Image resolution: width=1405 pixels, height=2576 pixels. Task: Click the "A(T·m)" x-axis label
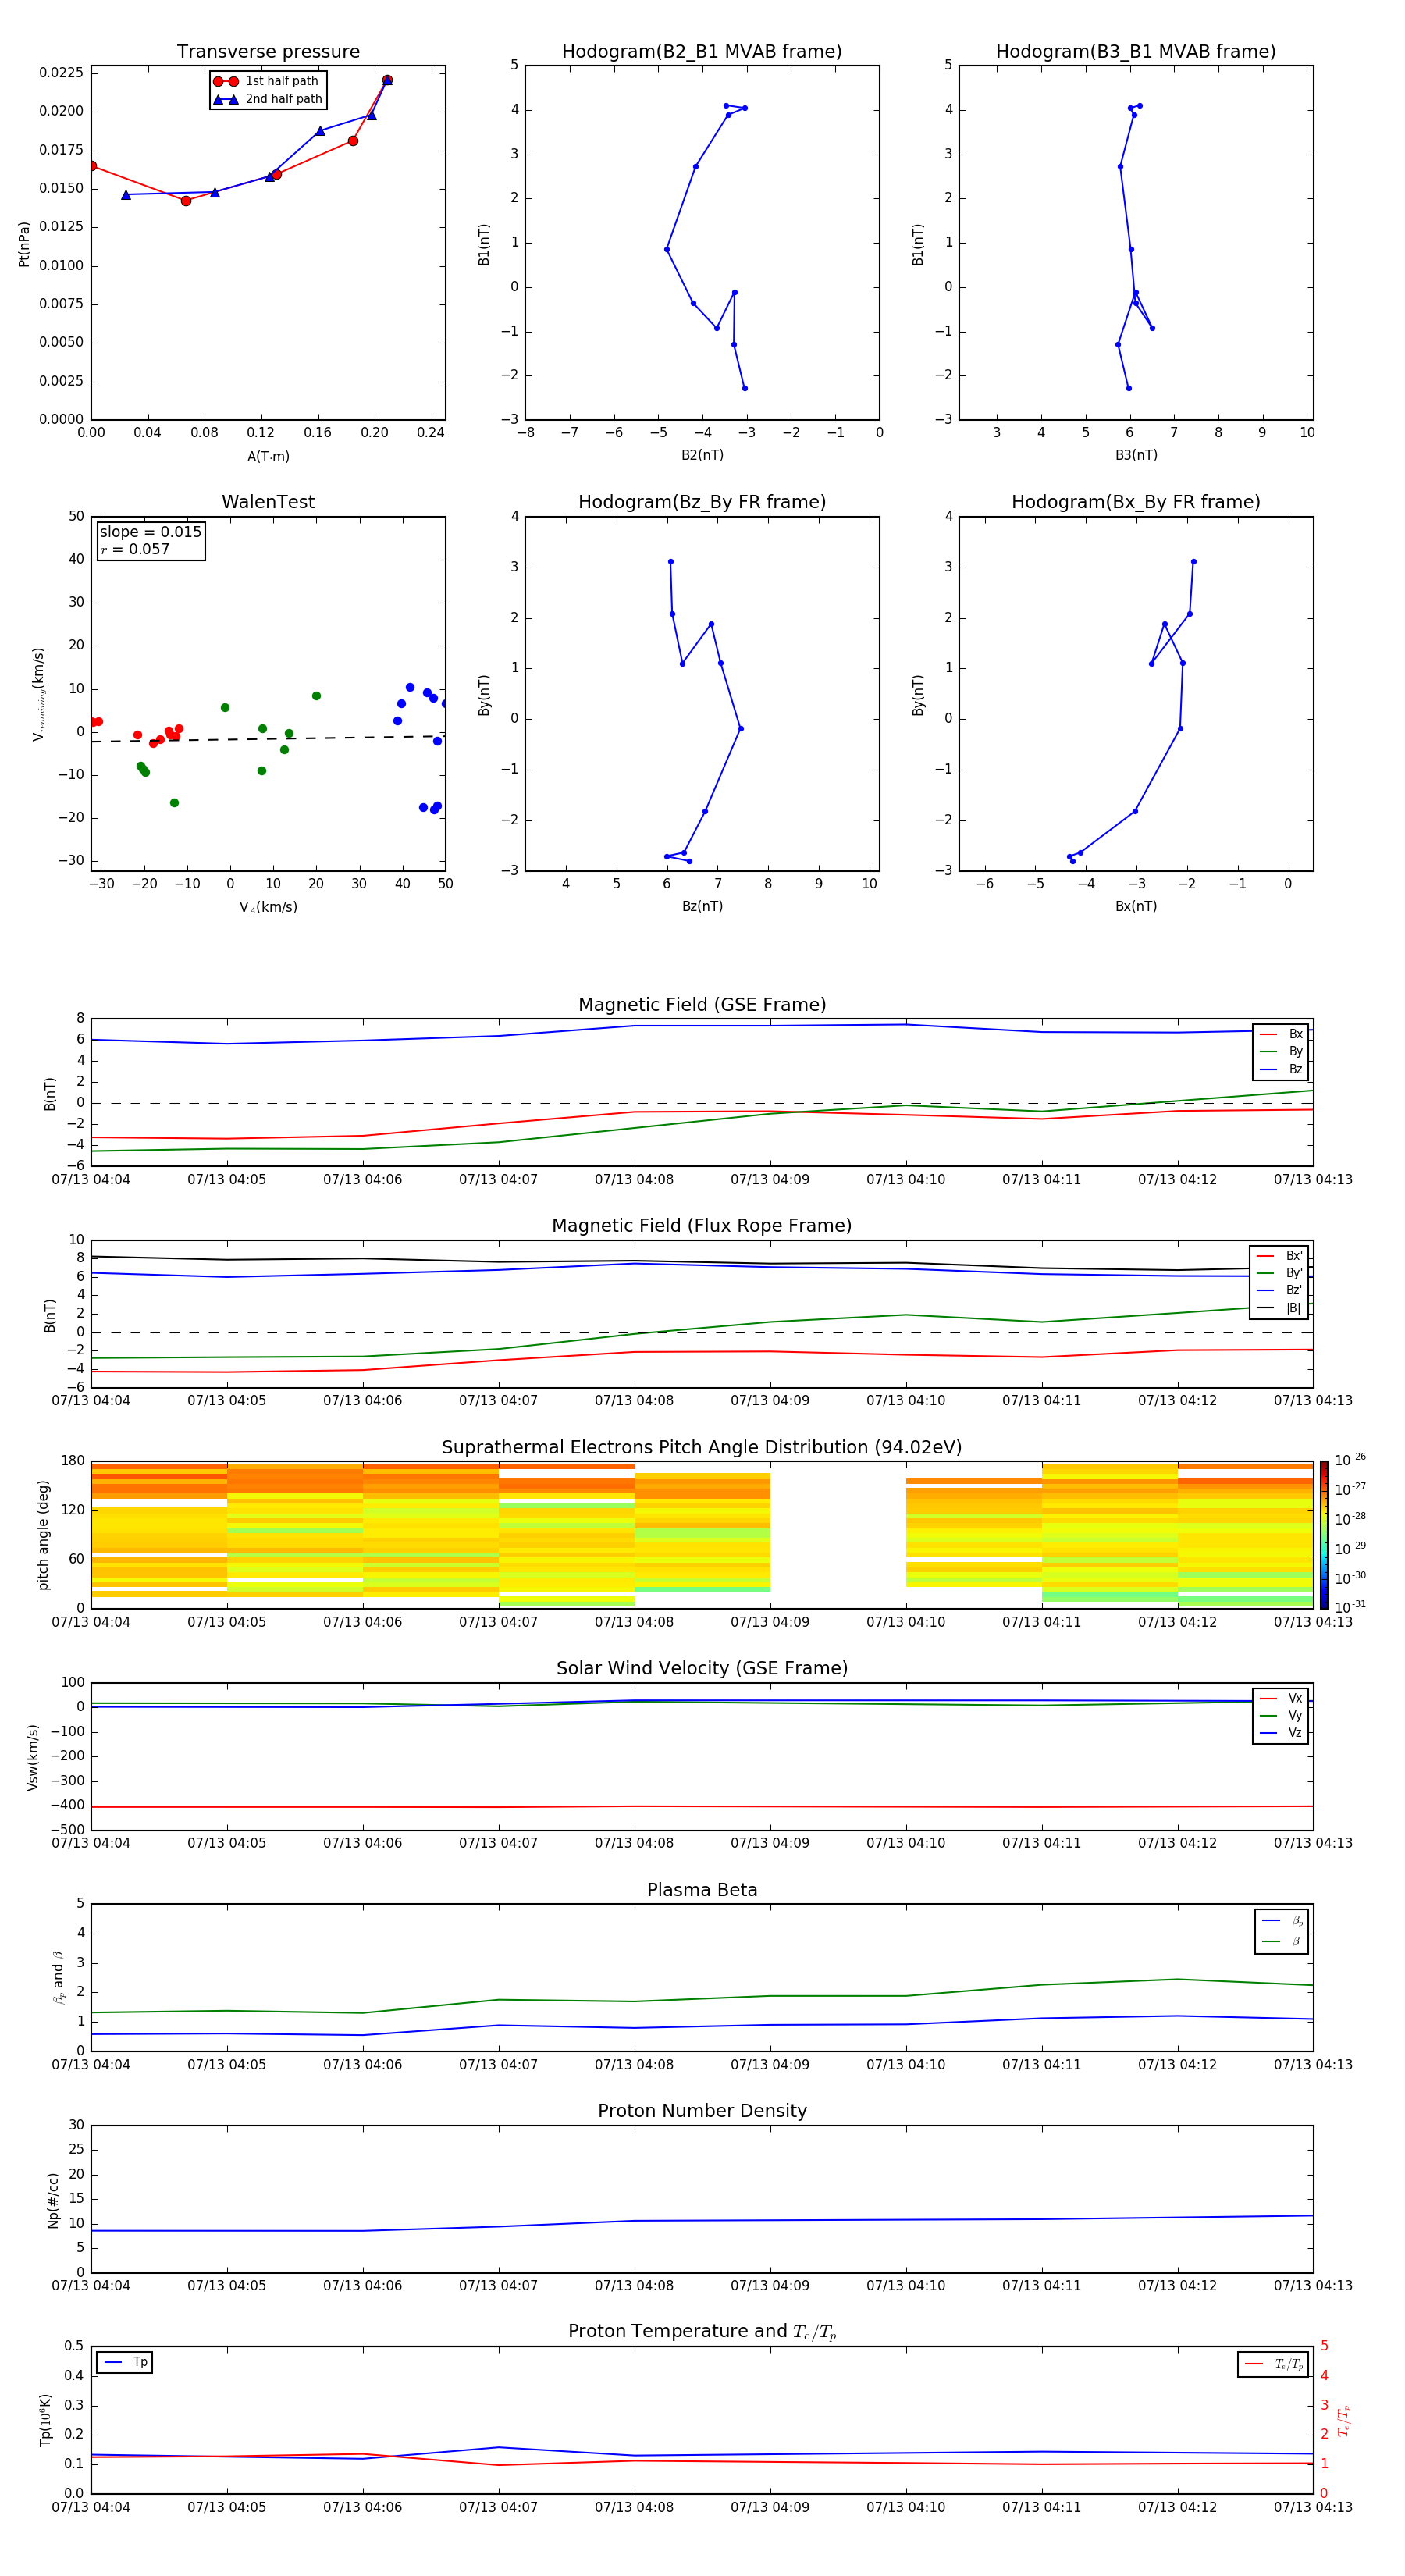coord(268,457)
